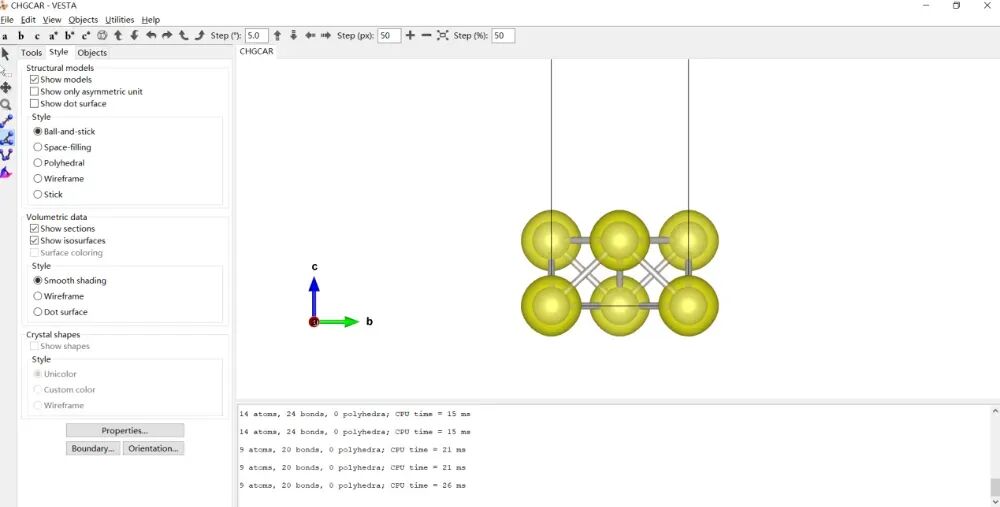Translate the view downward
1000x507 pixels.
point(293,36)
